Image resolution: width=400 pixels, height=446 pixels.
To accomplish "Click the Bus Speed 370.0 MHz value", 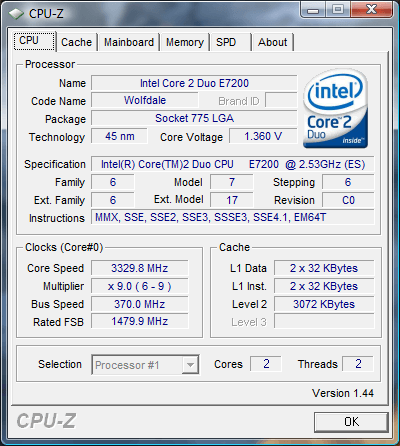I will (140, 304).
